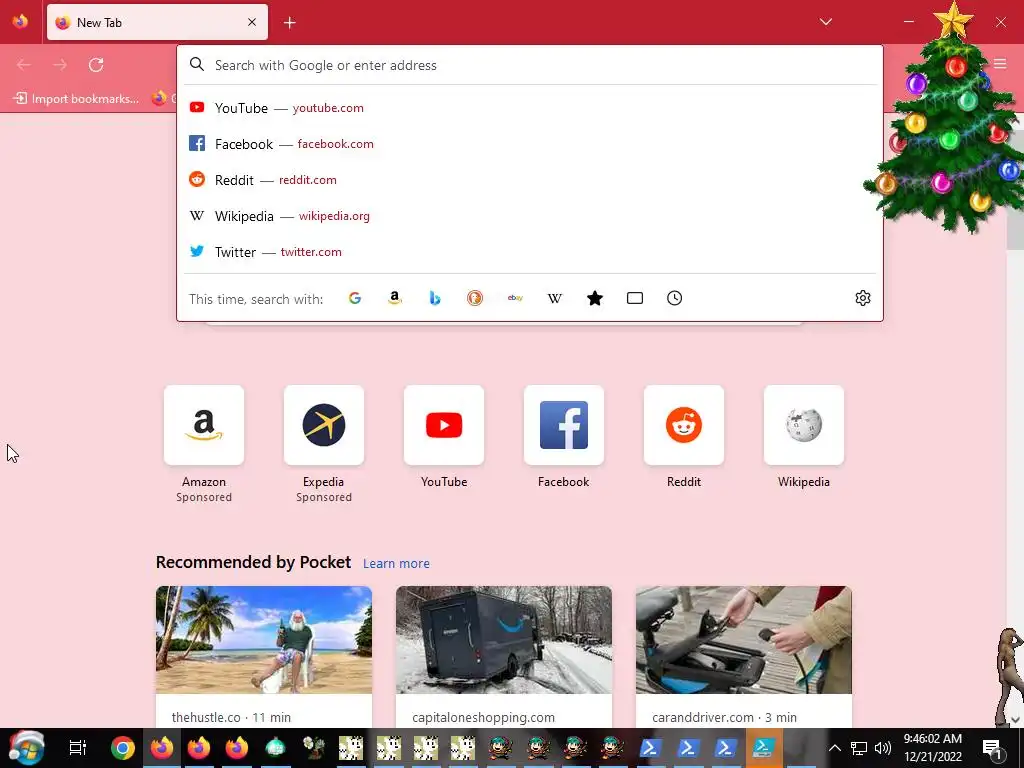Viewport: 1024px width, 768px height.
Task: Open a new tab with the plus button
Action: (290, 23)
